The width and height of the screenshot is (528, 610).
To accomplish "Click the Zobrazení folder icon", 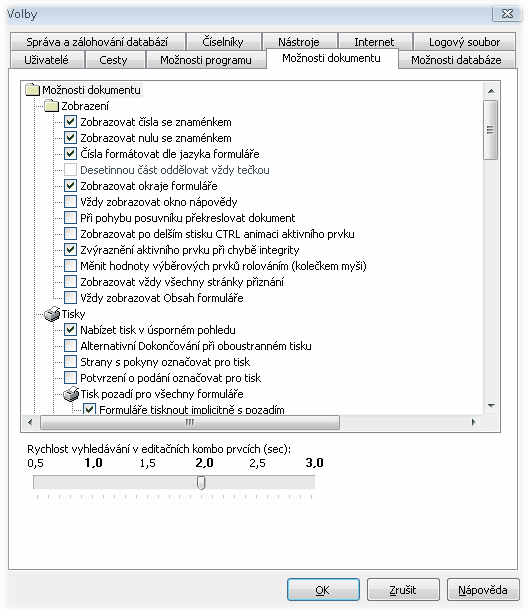I will 51,106.
